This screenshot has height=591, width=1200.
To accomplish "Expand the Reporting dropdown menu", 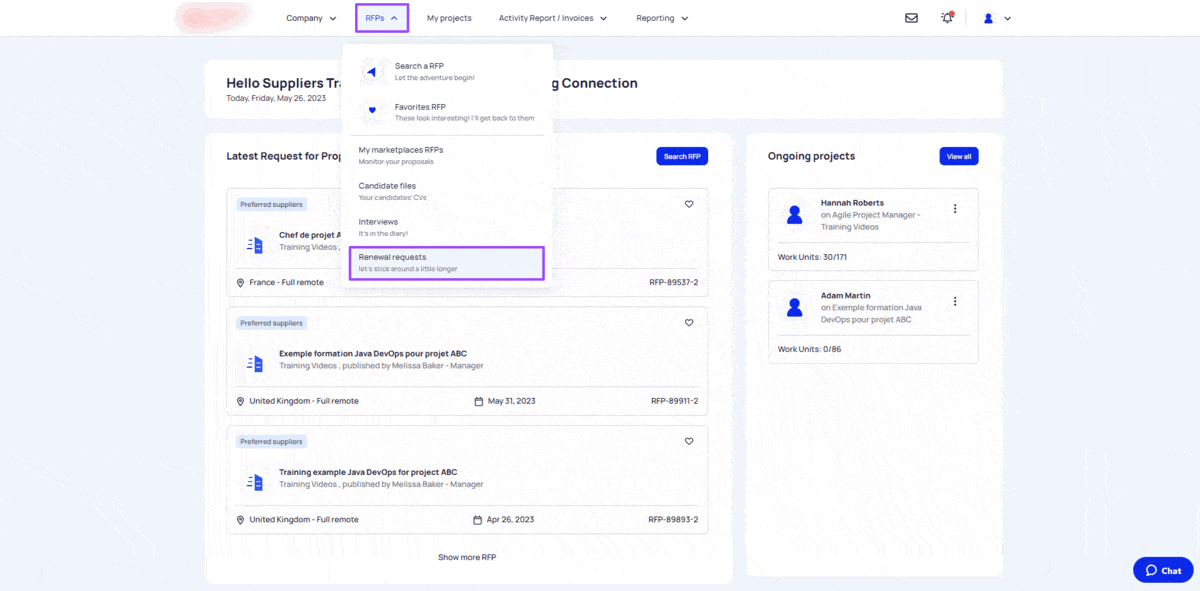I will click(x=662, y=18).
